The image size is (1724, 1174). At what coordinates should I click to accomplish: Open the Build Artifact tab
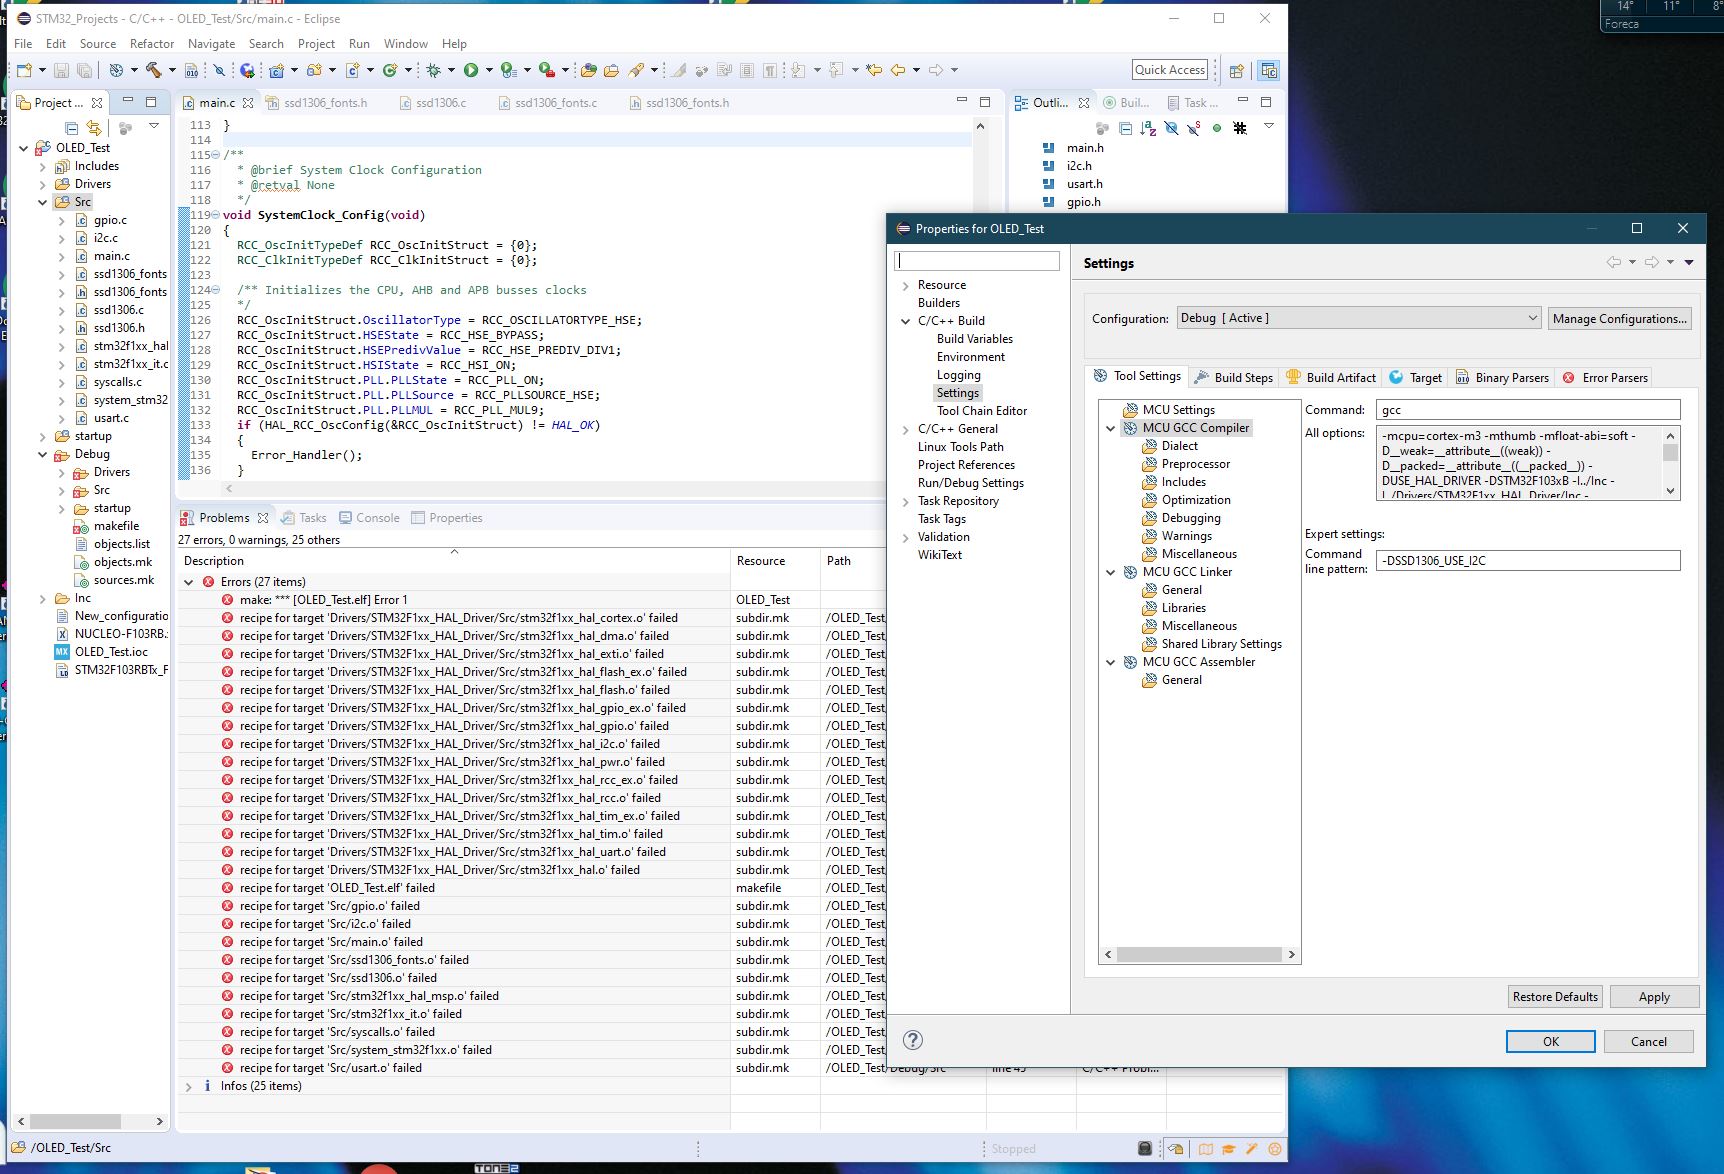(1330, 377)
